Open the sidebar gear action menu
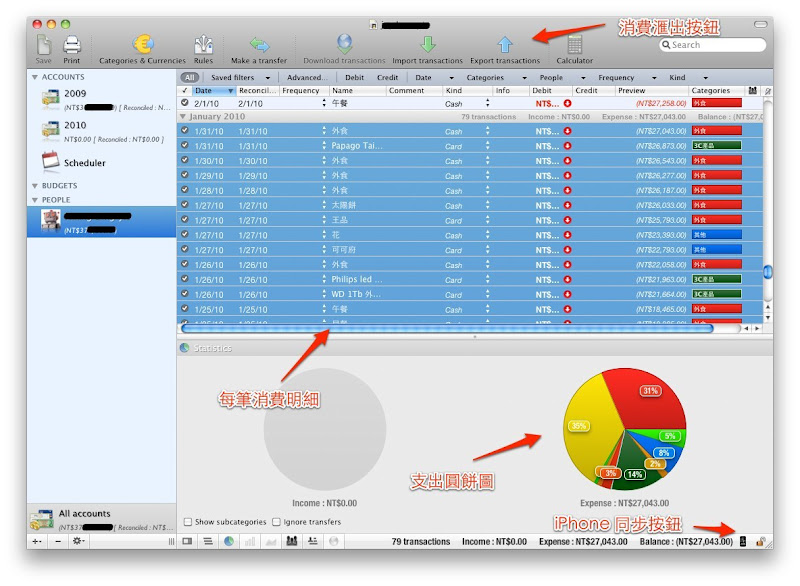The image size is (800, 586). 78,541
